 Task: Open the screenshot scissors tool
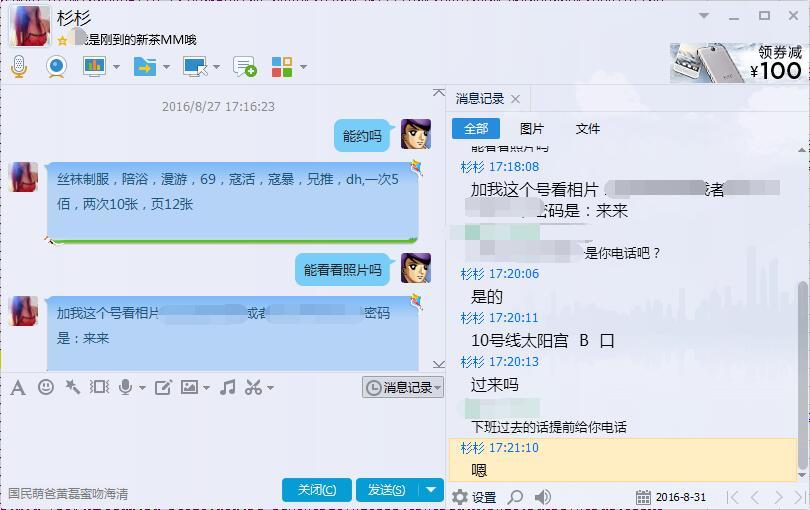[253, 387]
